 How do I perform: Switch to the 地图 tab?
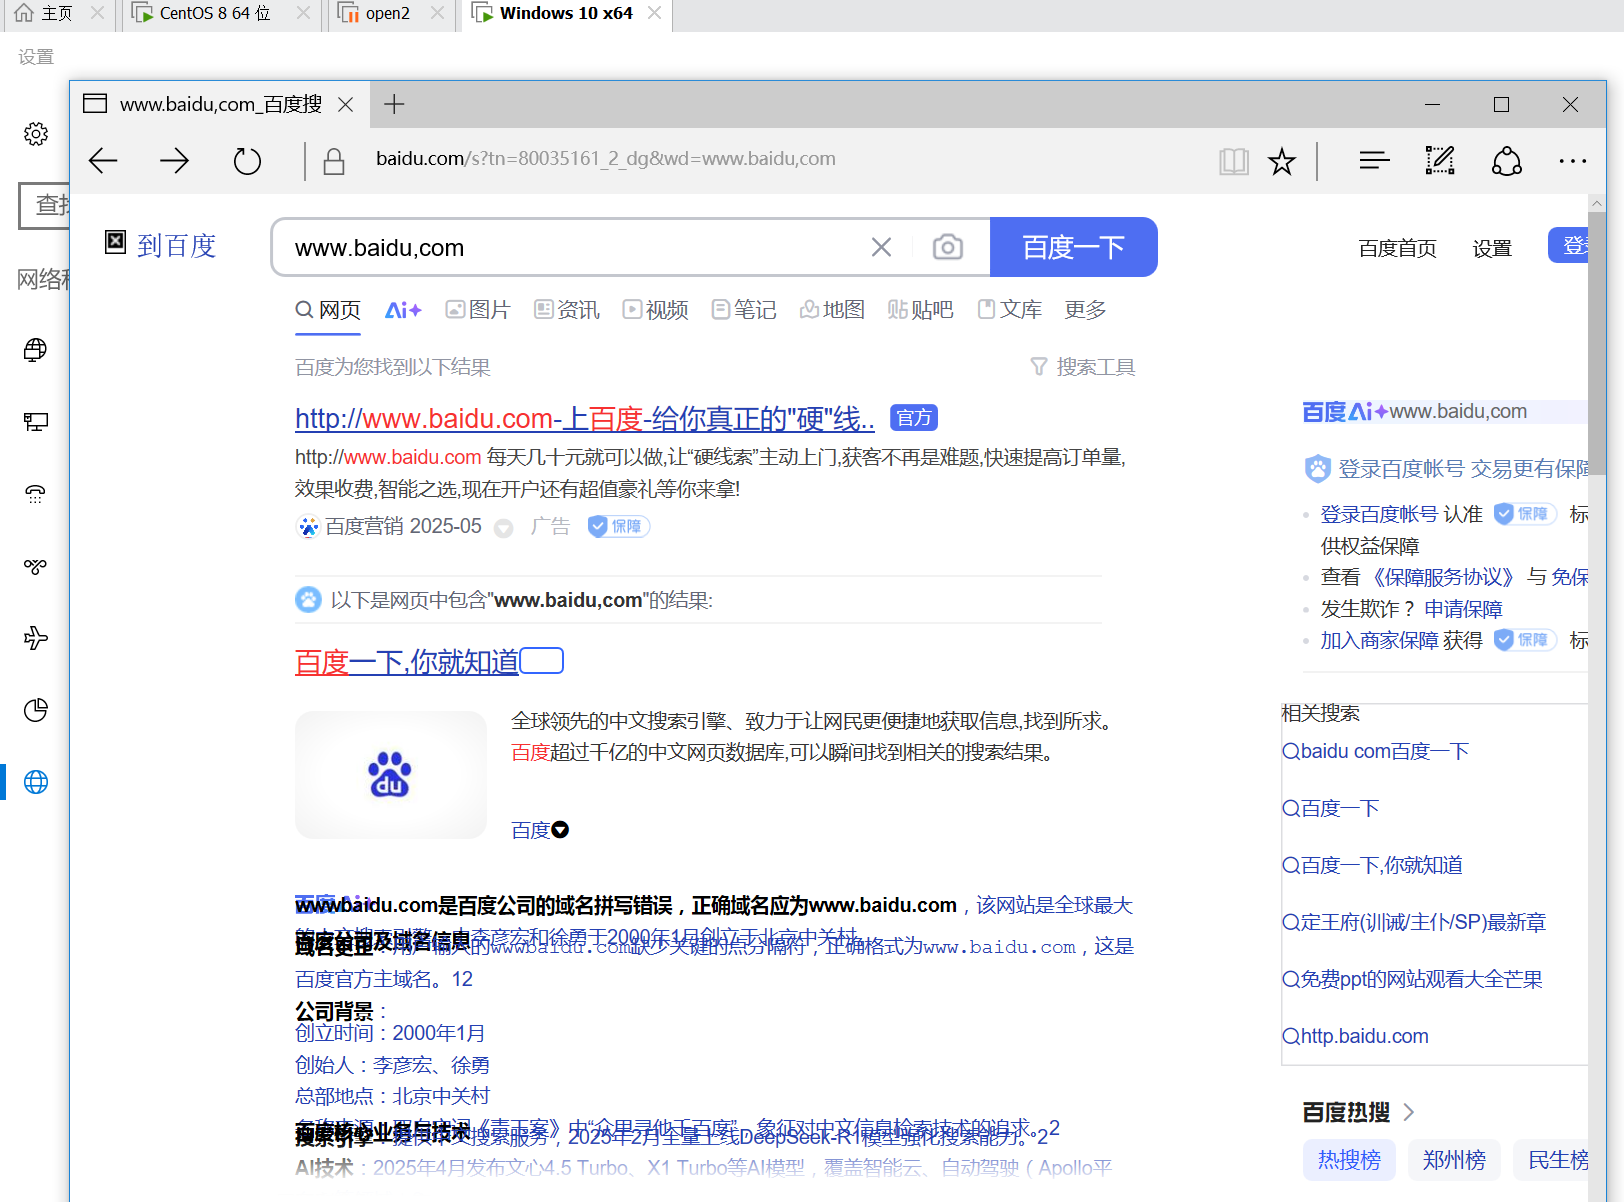[832, 310]
